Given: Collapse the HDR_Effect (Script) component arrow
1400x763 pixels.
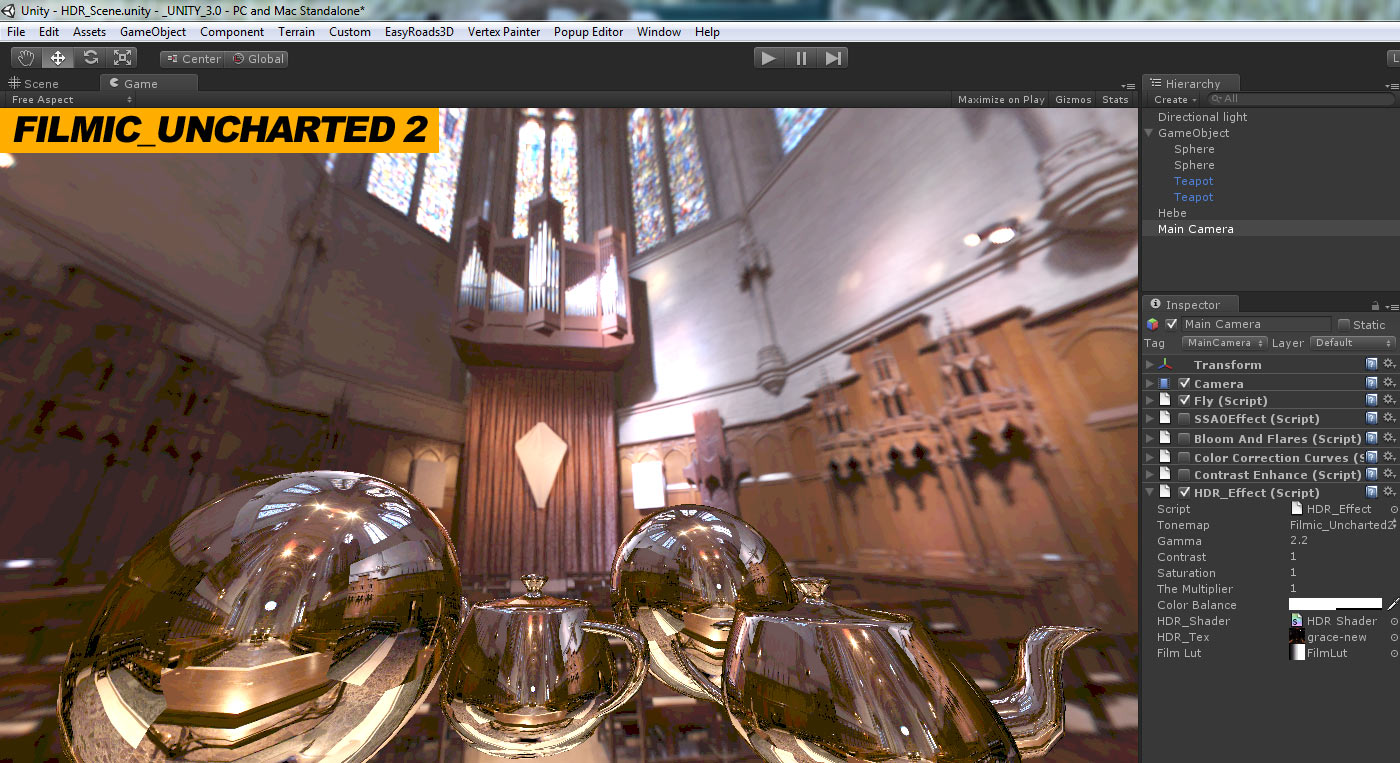Looking at the screenshot, I should click(1150, 492).
